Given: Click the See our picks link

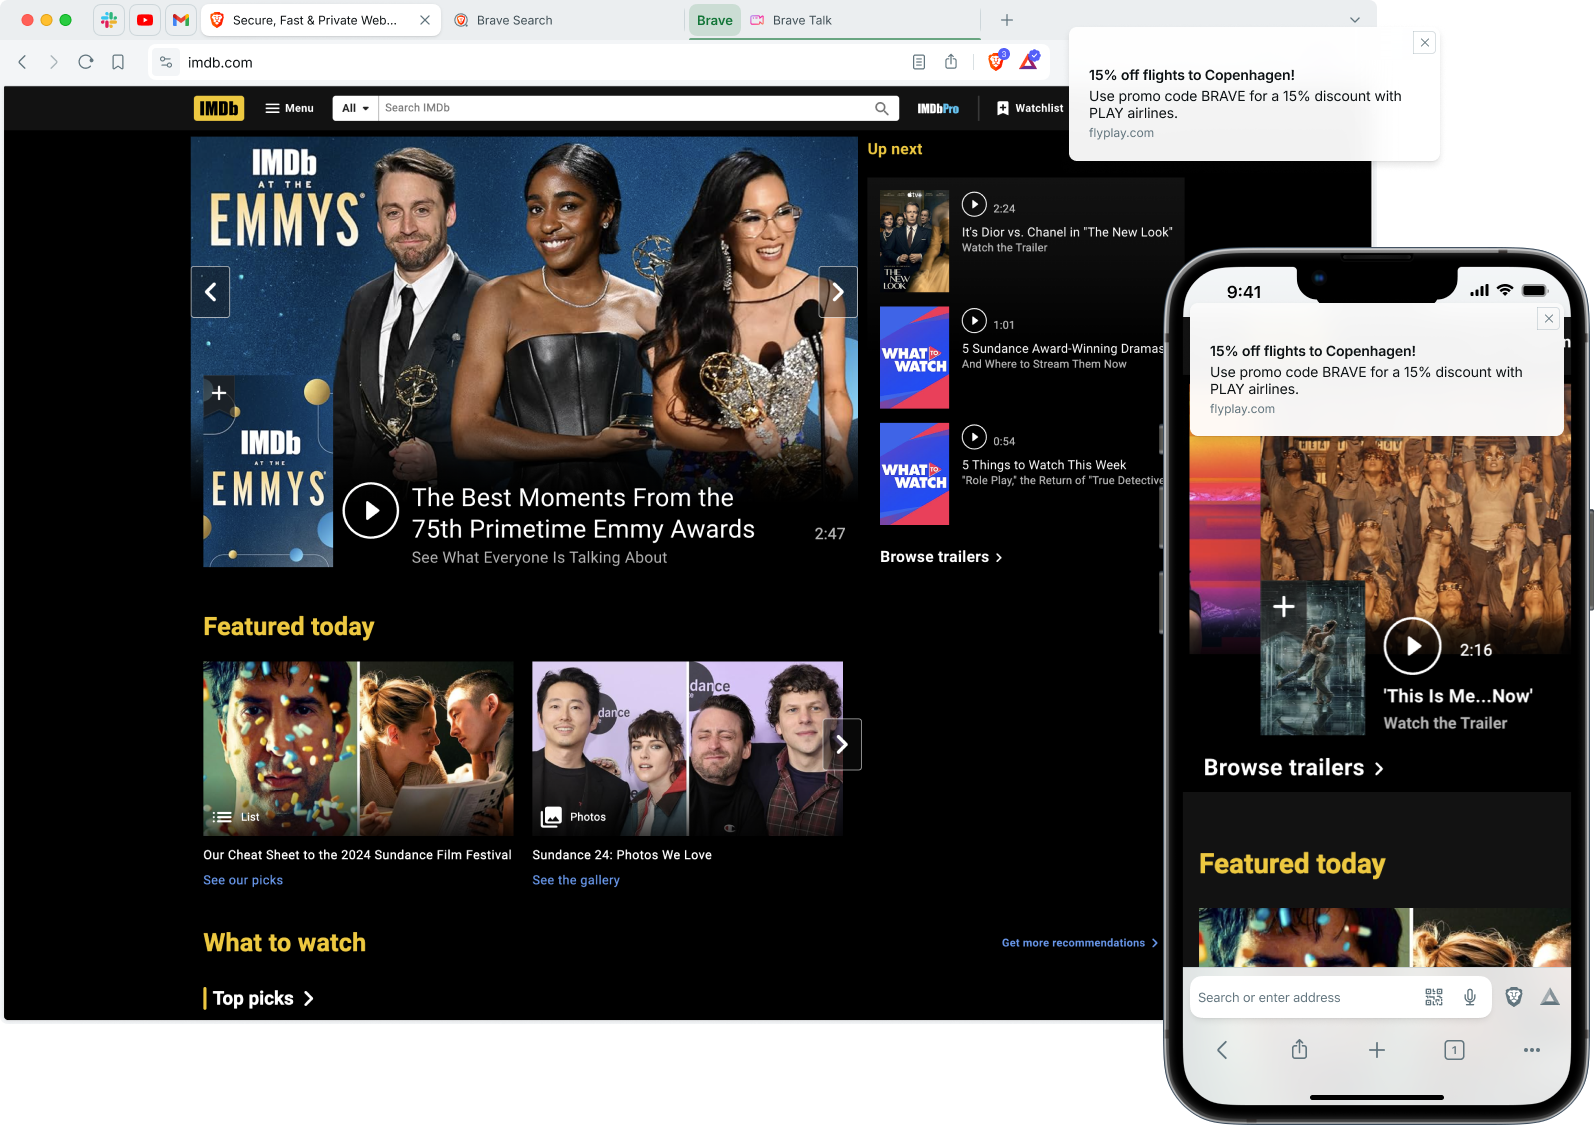Looking at the screenshot, I should [x=243, y=880].
